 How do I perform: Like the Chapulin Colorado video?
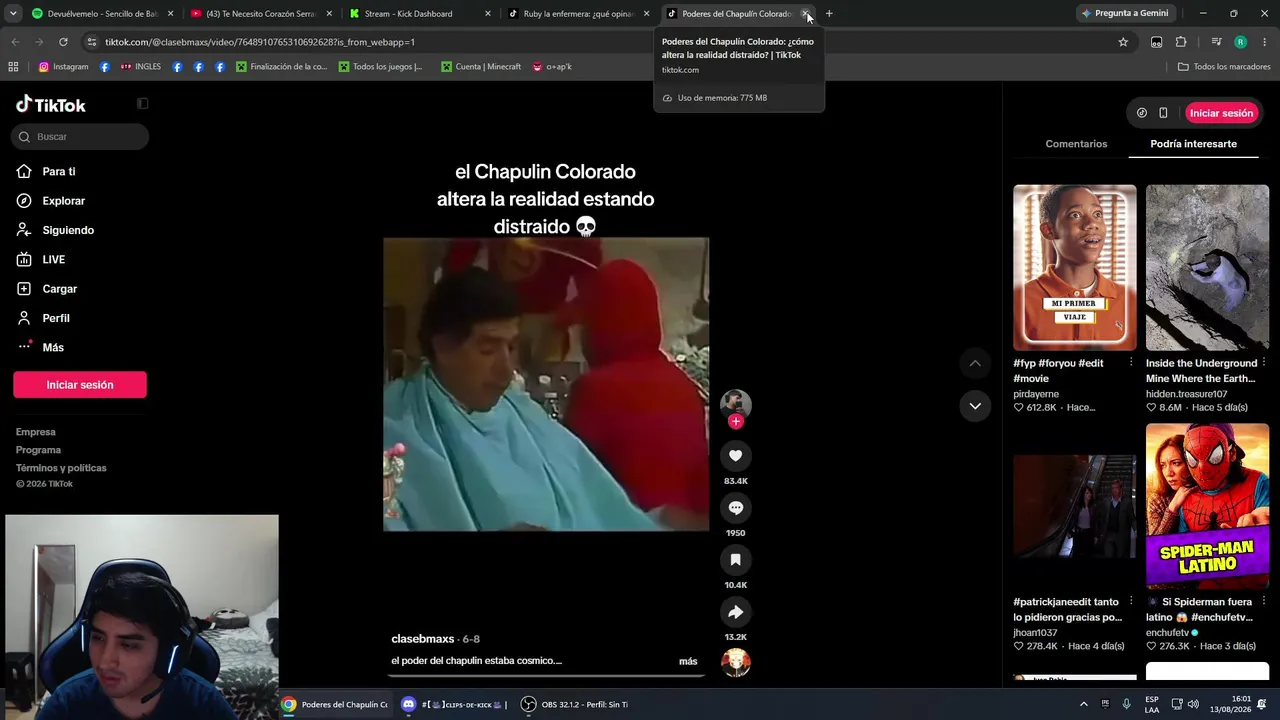point(735,456)
